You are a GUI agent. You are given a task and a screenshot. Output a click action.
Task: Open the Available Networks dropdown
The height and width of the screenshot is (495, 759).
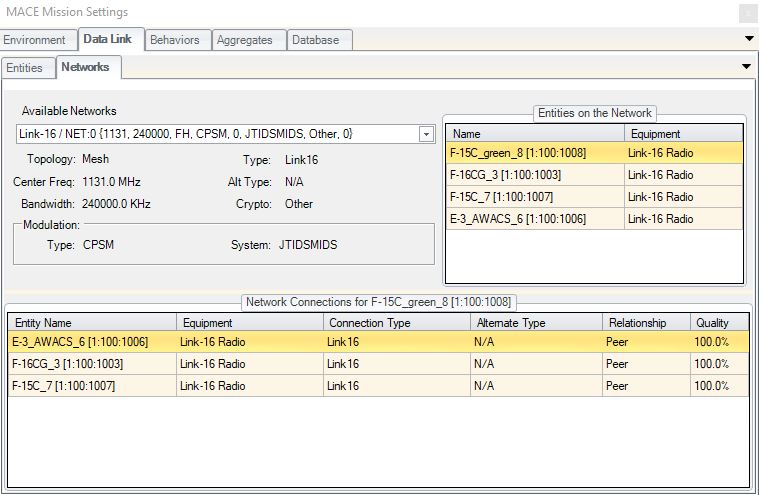tap(426, 134)
